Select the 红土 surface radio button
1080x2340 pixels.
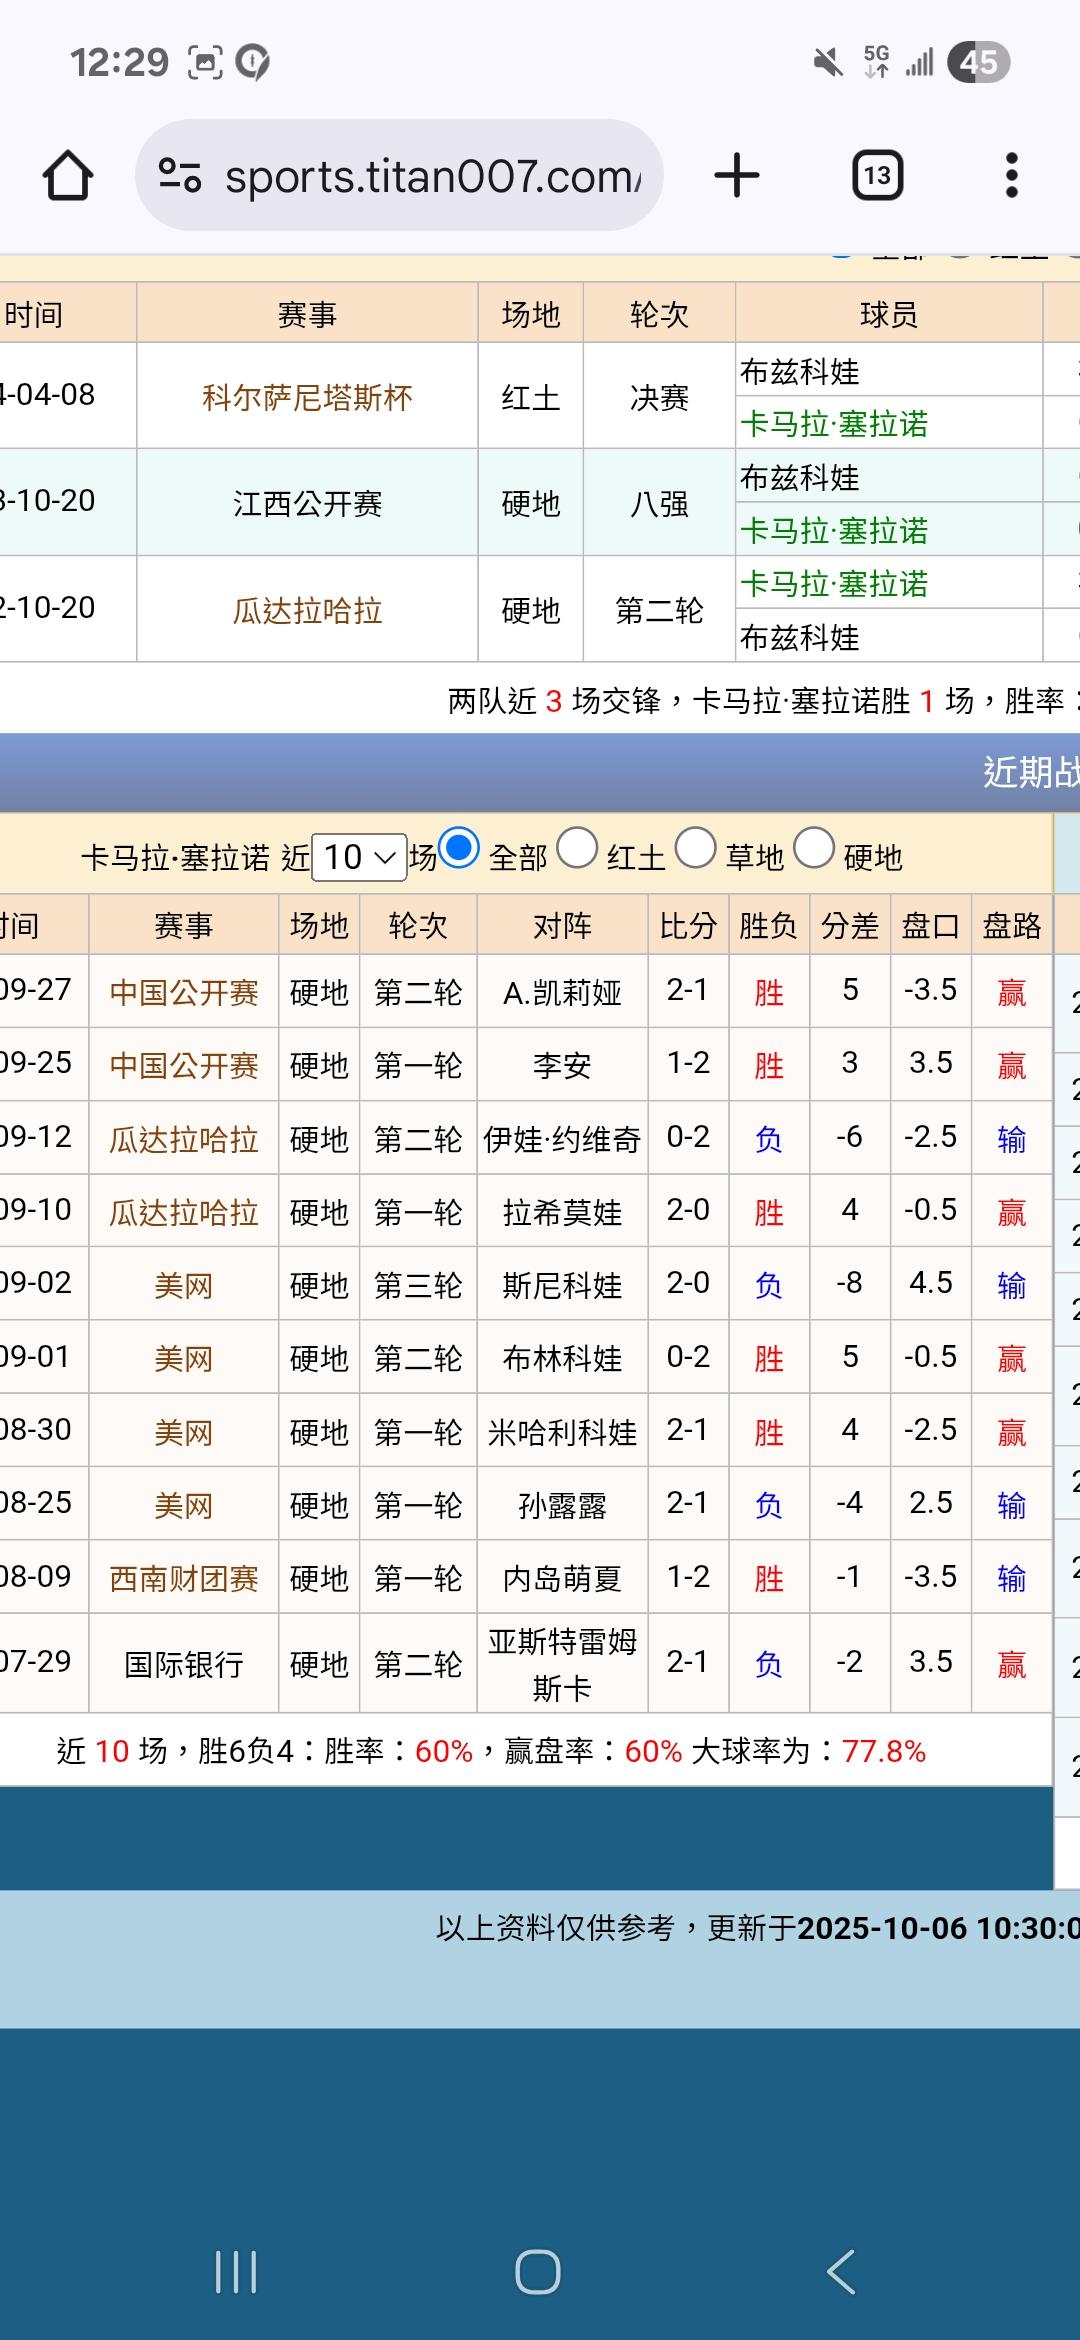[577, 849]
